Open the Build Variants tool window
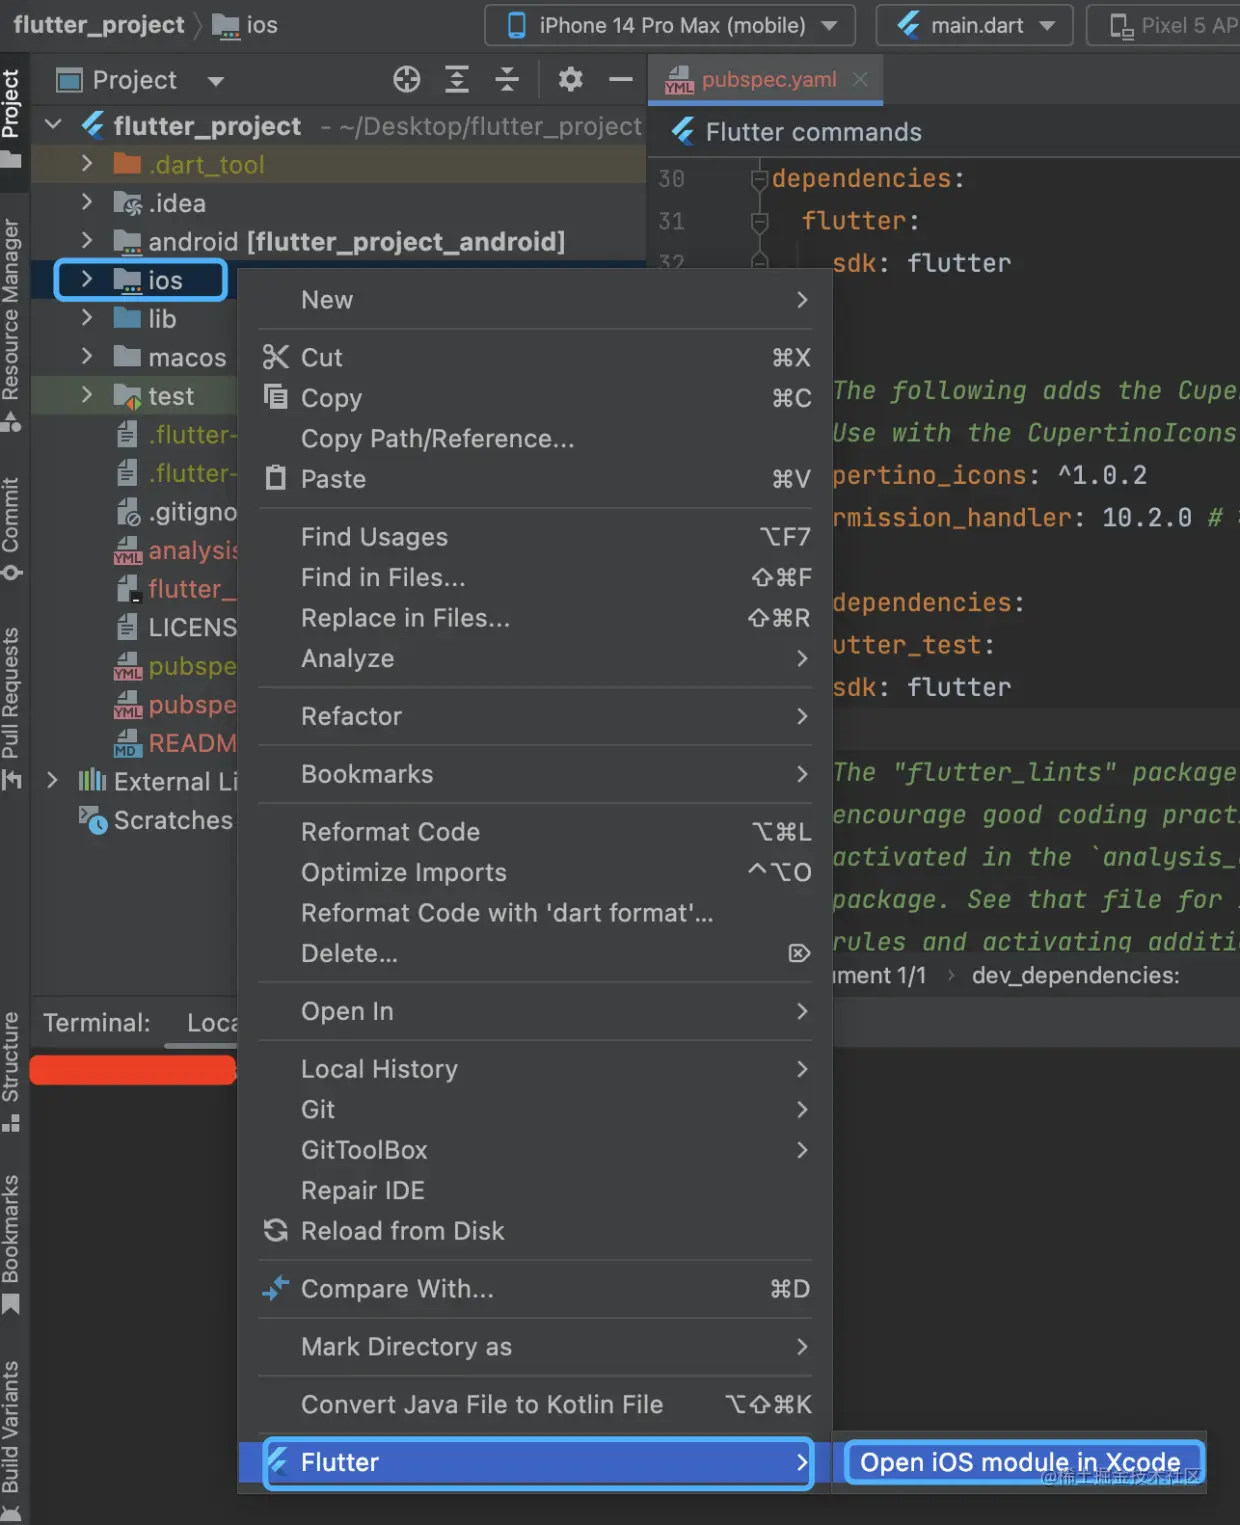This screenshot has height=1525, width=1240. tap(12, 1440)
